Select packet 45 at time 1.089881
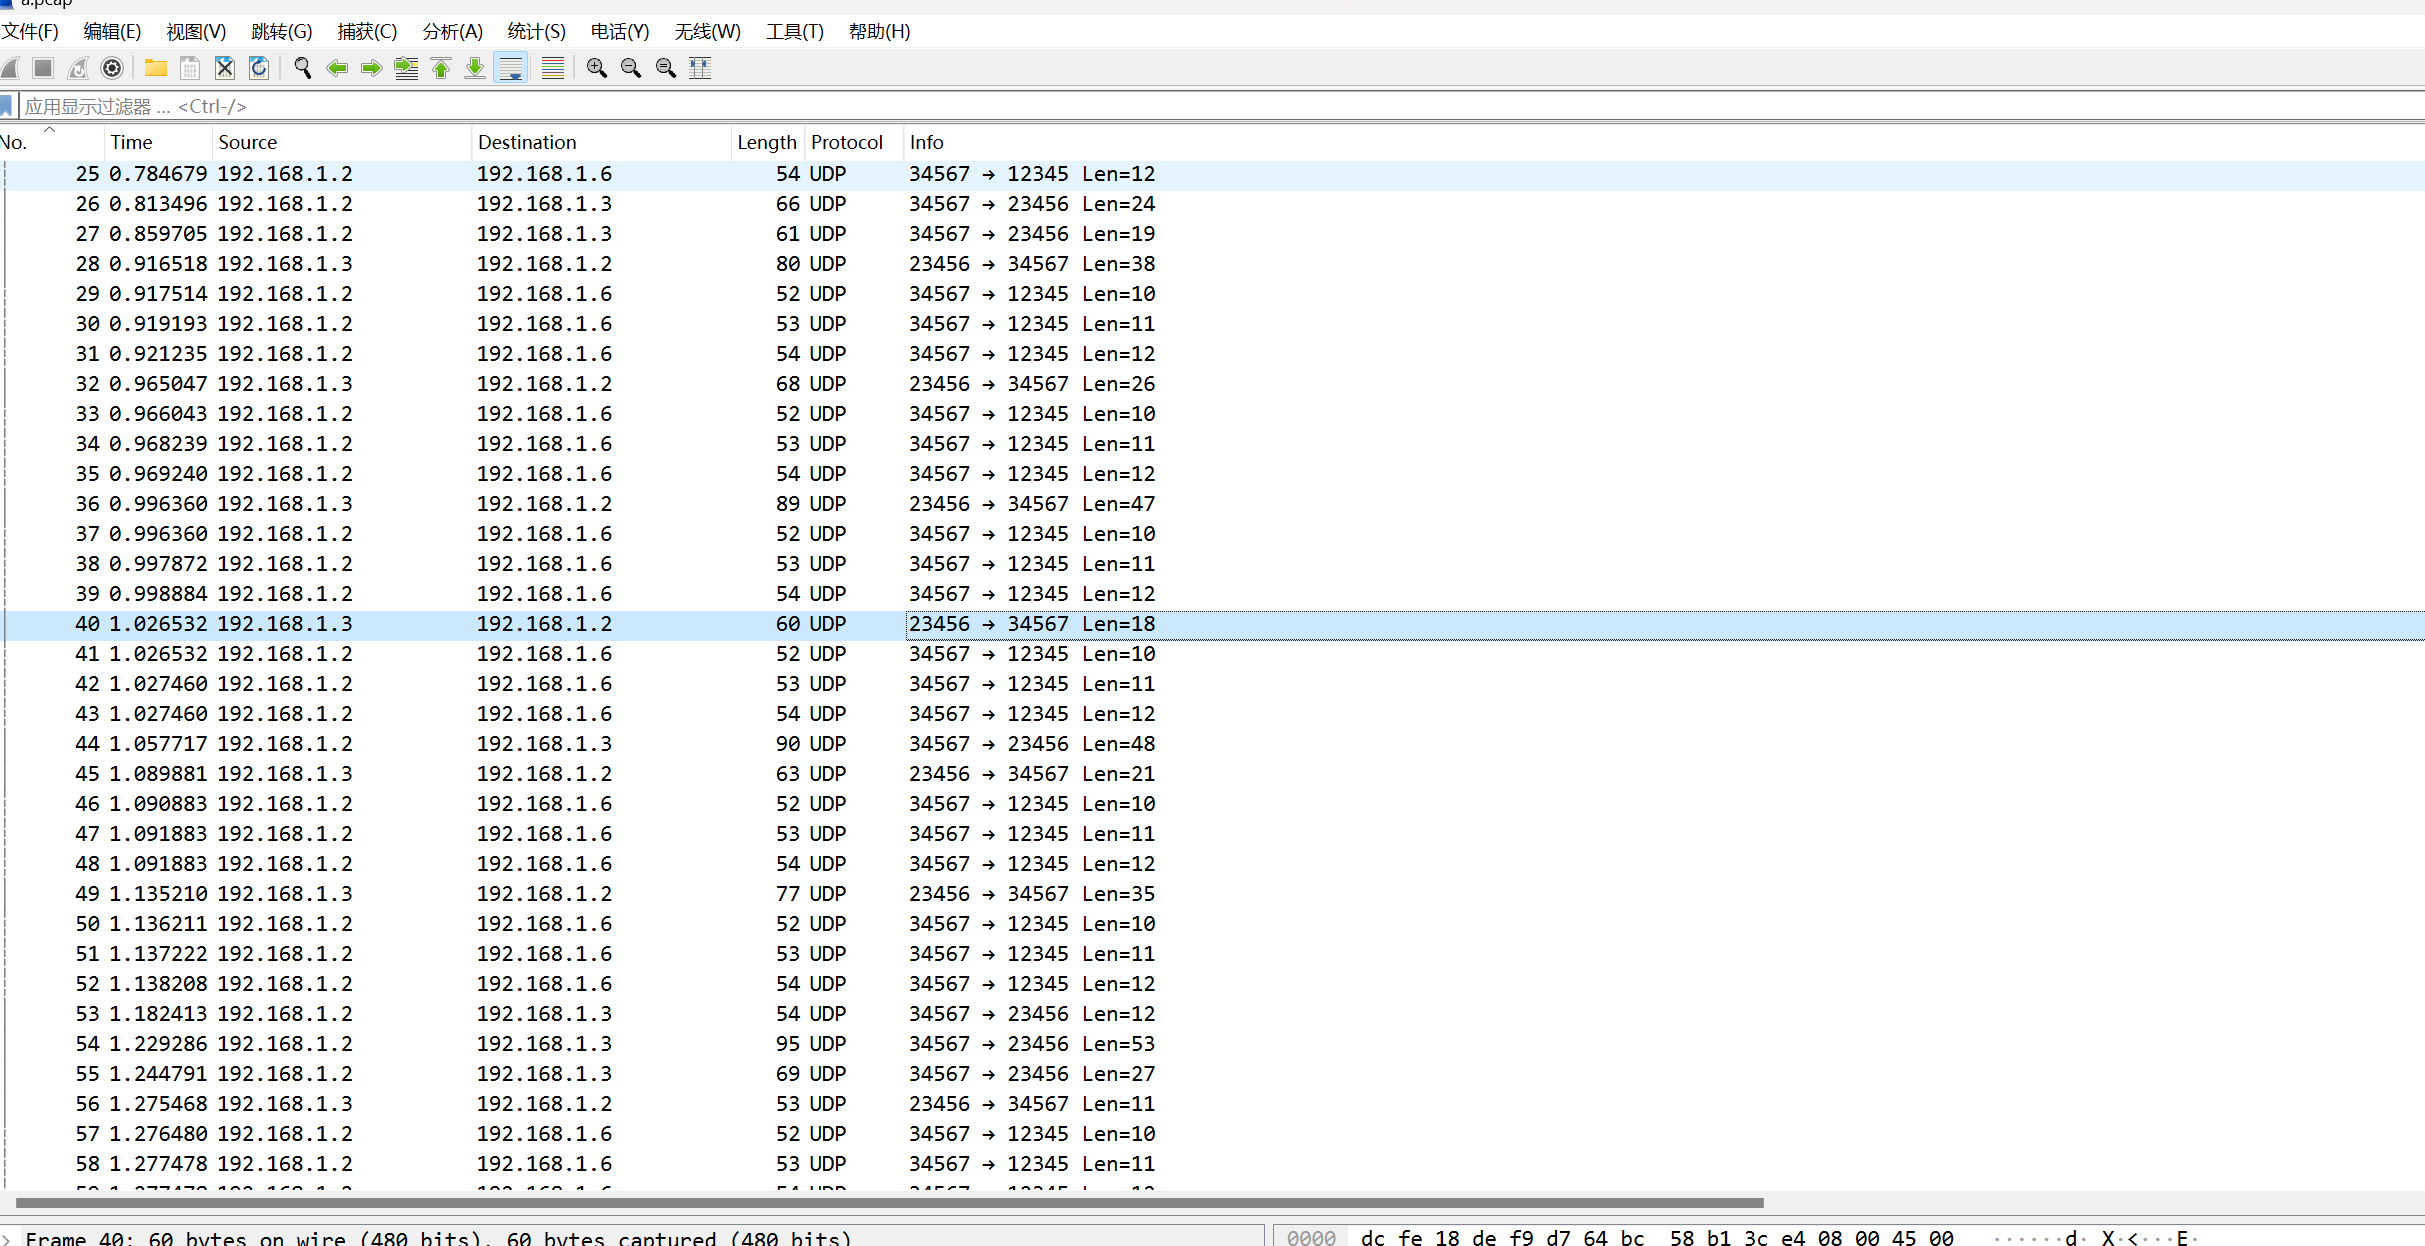 pos(1212,774)
